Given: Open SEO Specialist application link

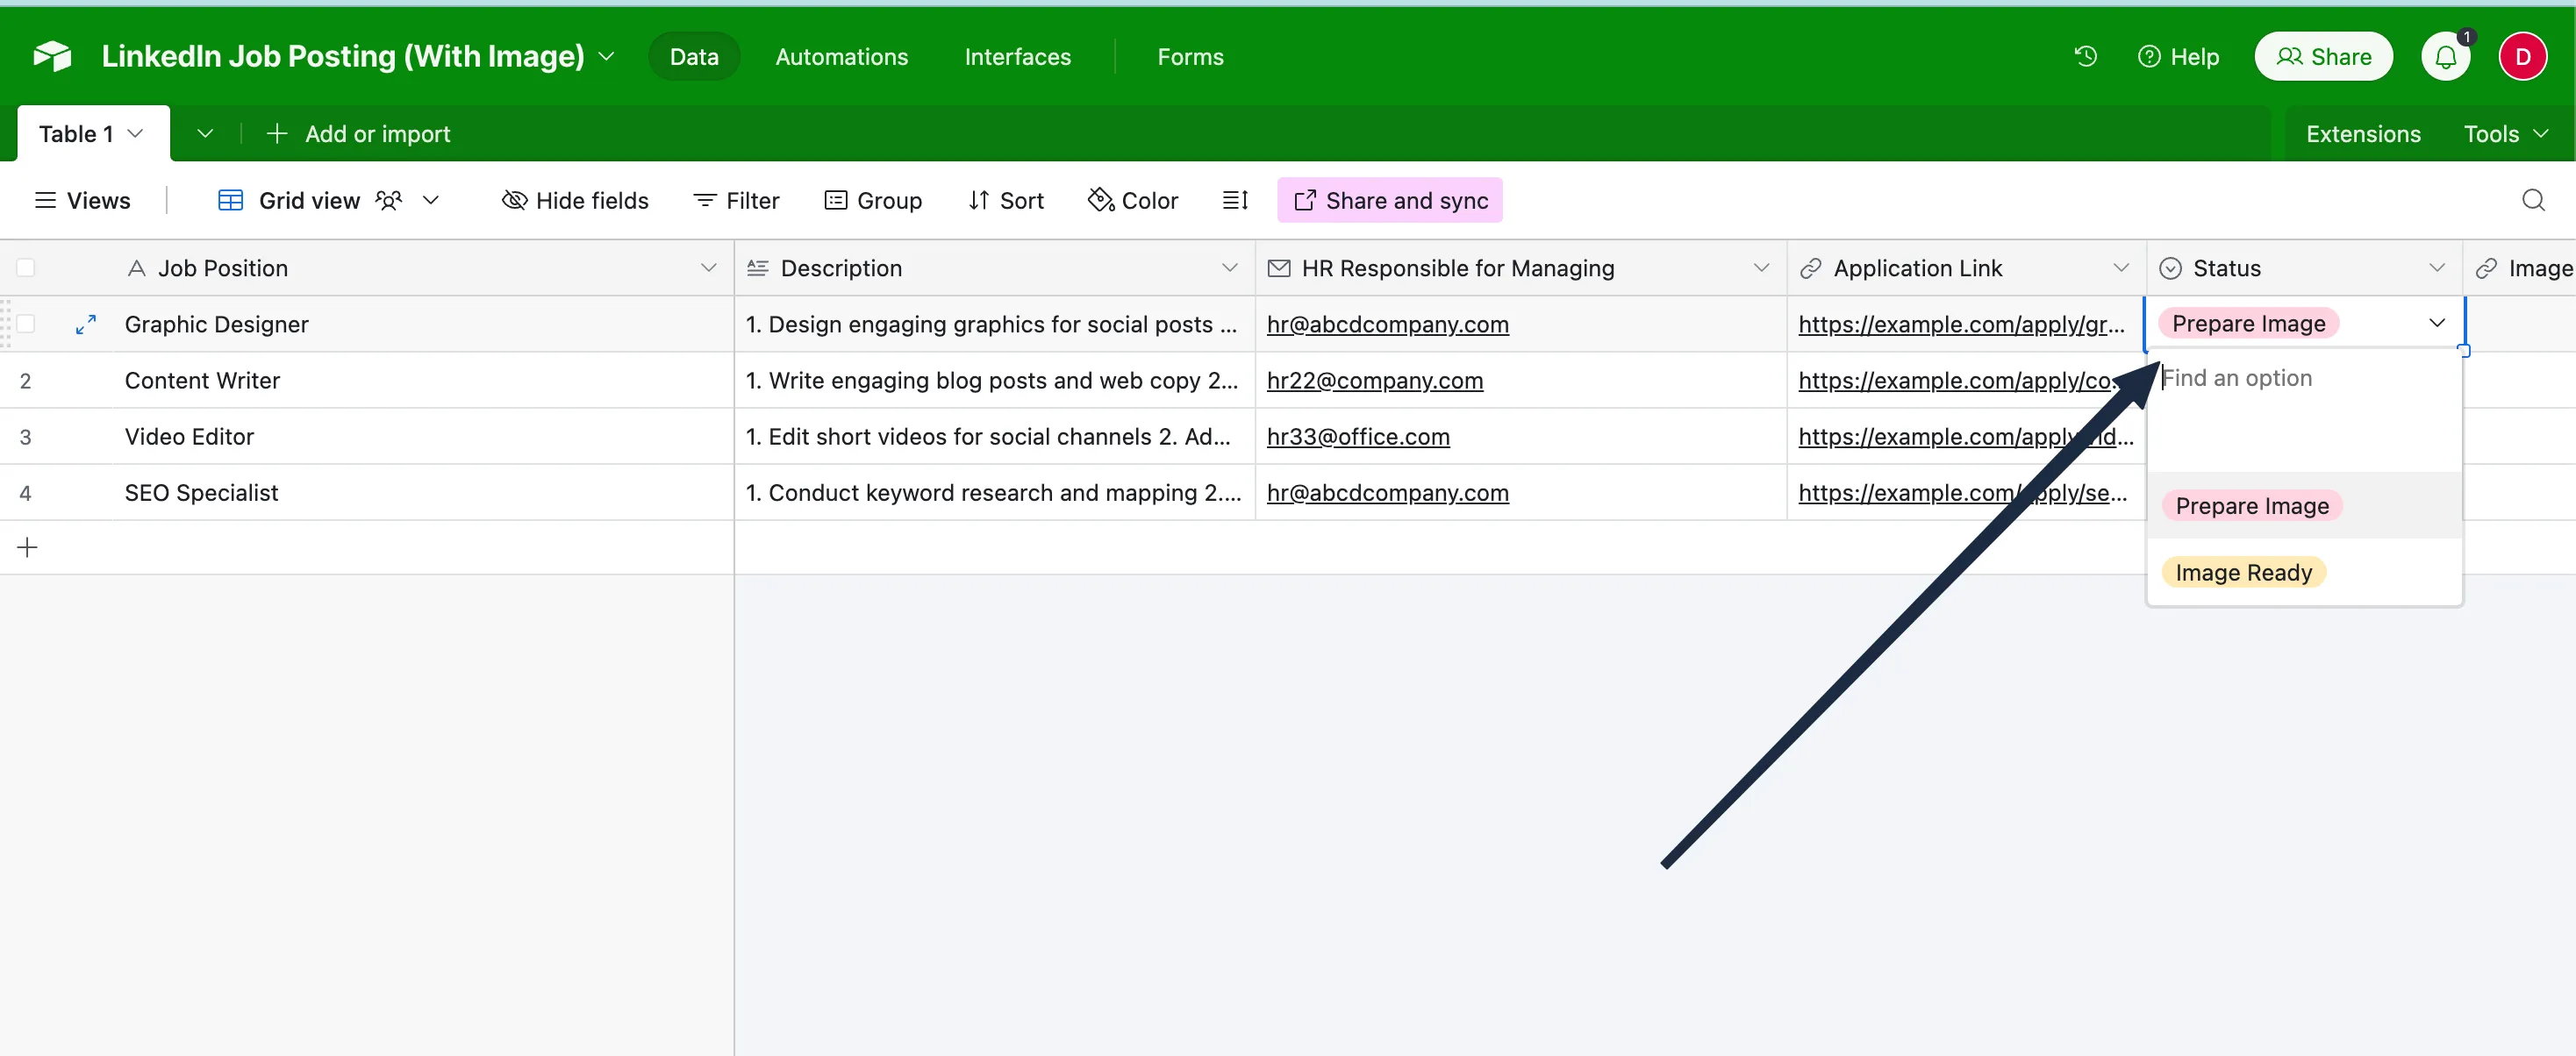Looking at the screenshot, I should pyautogui.click(x=1961, y=492).
